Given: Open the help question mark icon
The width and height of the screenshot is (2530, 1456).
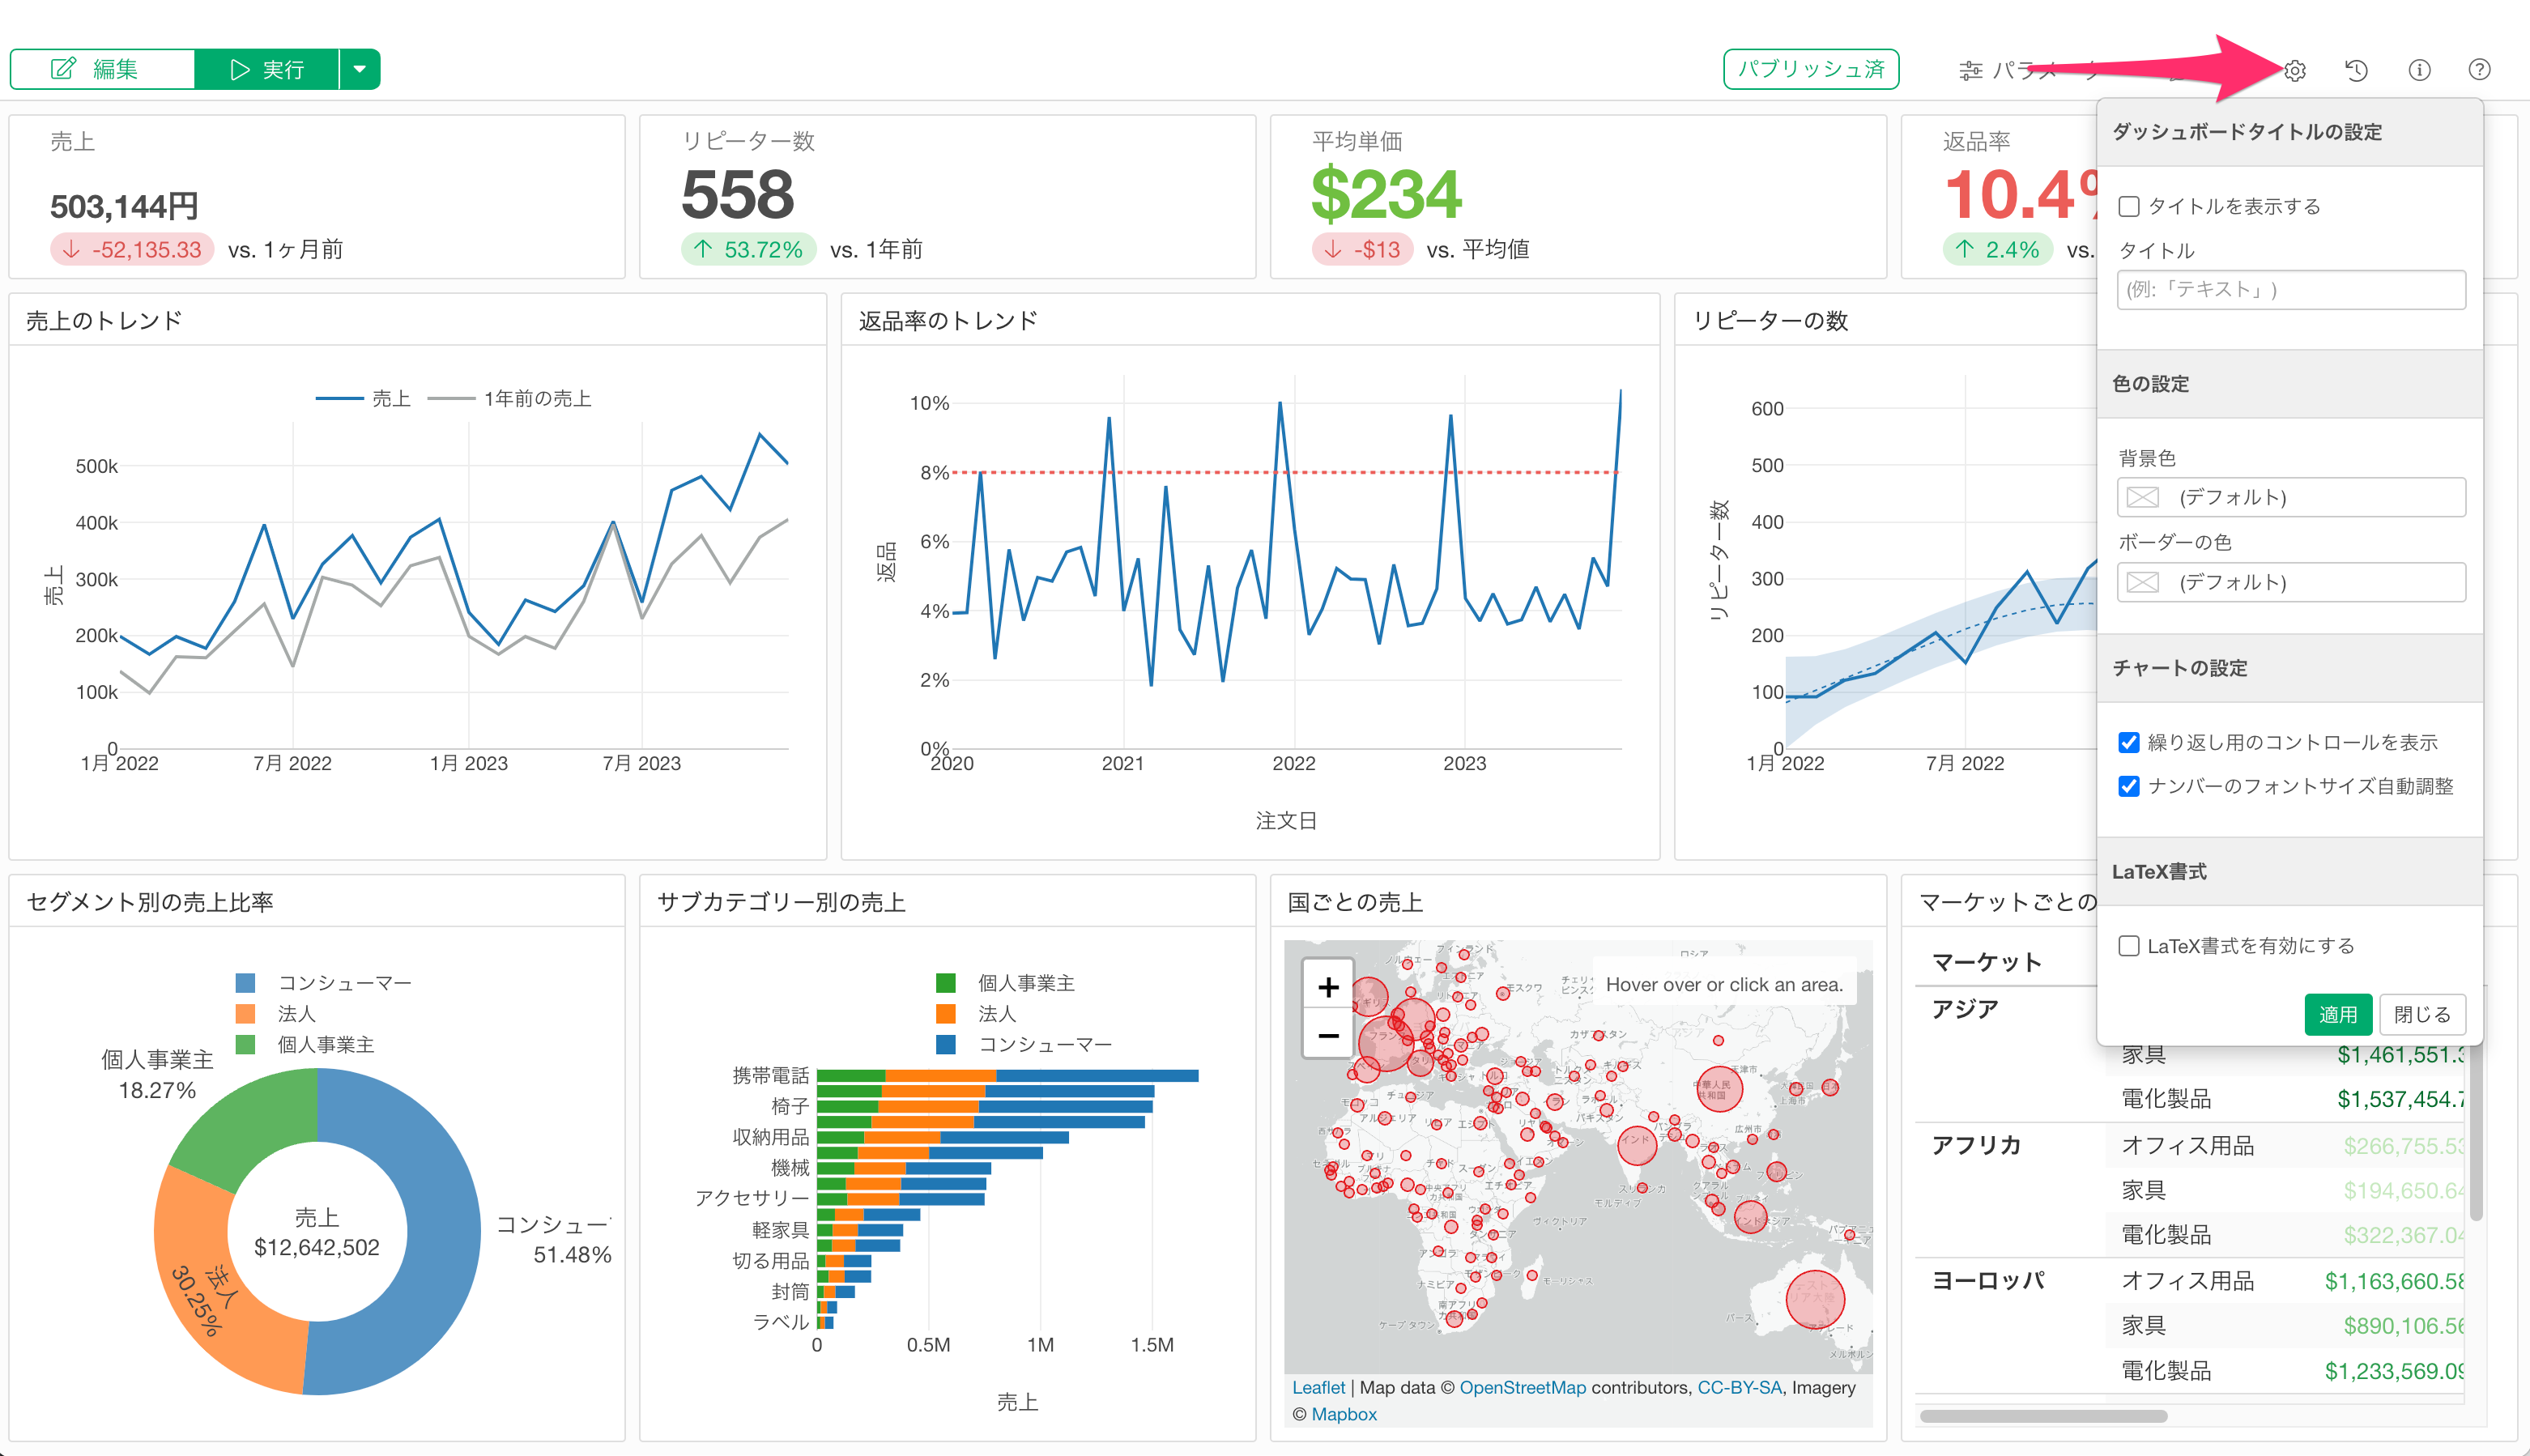Looking at the screenshot, I should click(x=2479, y=70).
